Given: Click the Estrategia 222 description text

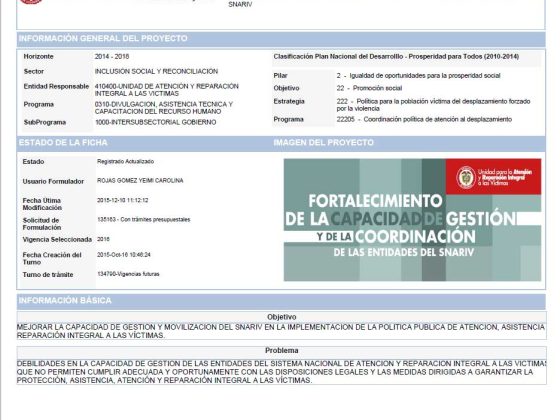Looking at the screenshot, I should tap(433, 105).
